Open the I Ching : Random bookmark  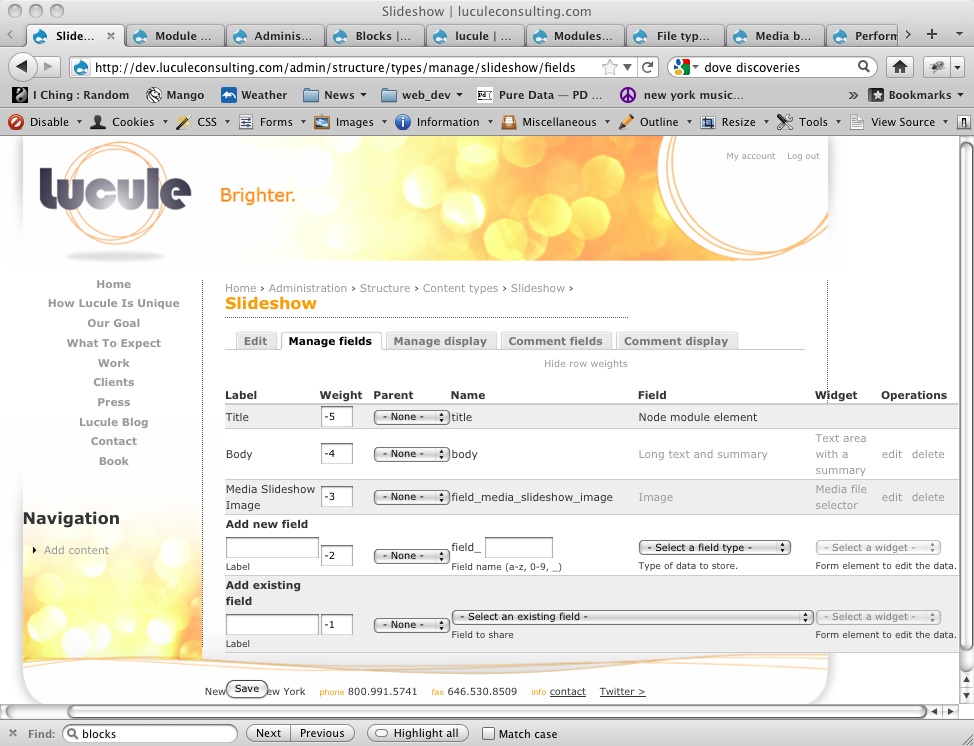[x=71, y=95]
